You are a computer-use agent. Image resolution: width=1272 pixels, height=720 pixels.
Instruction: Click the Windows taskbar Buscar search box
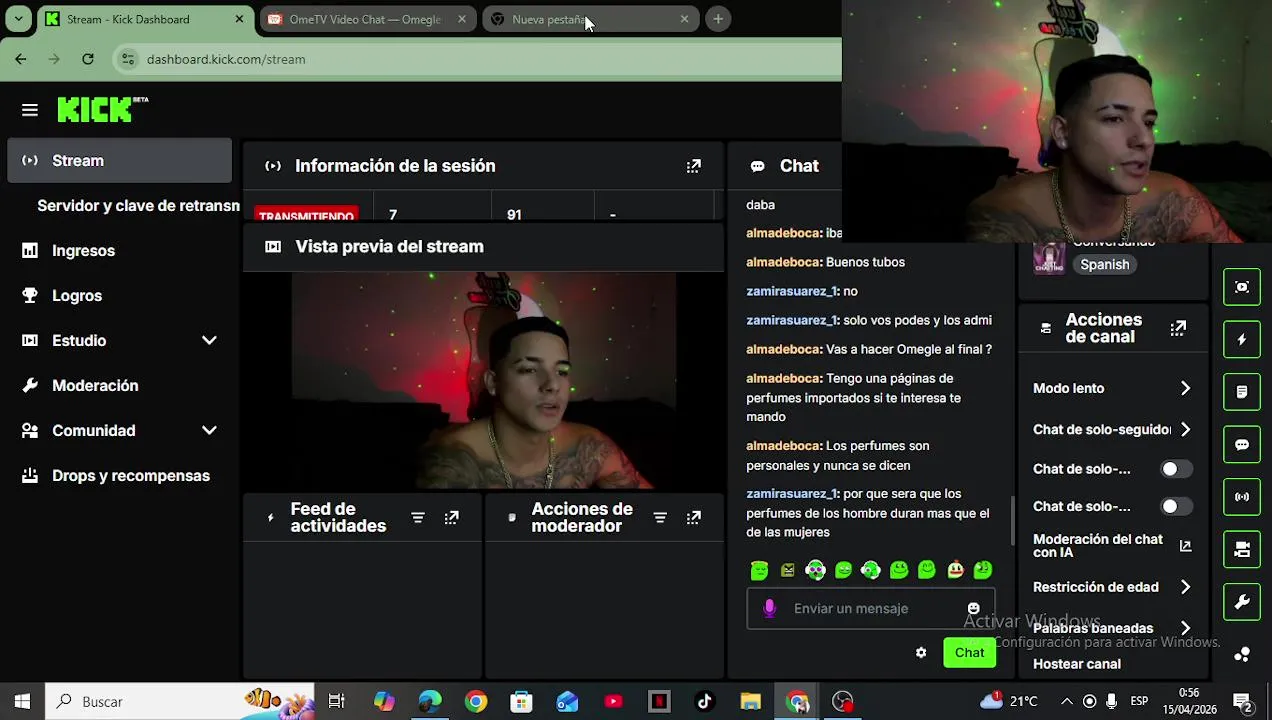[x=180, y=702]
